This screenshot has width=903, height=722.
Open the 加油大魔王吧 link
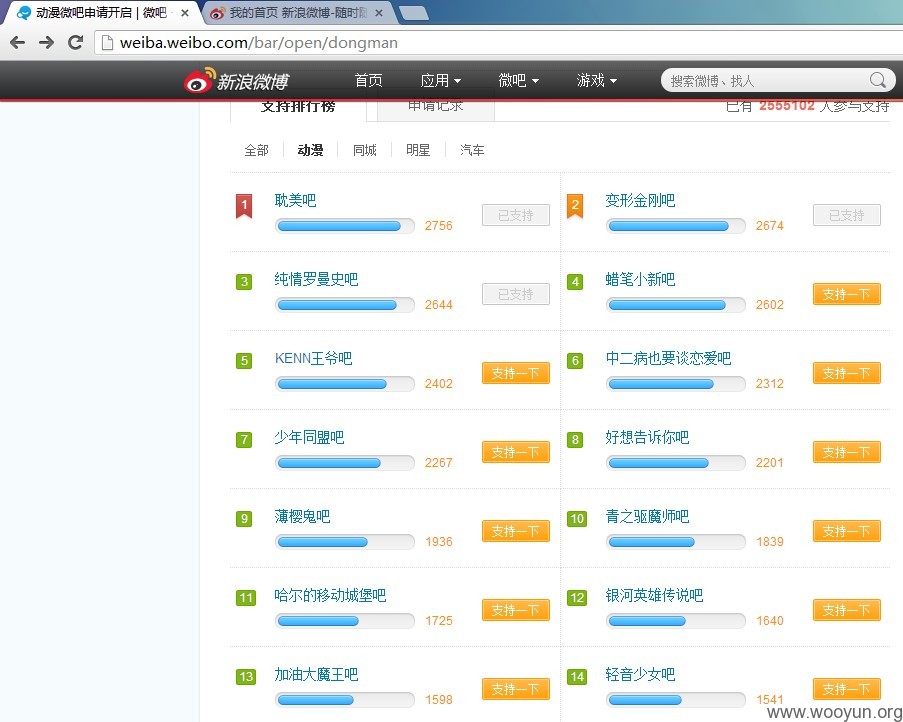click(316, 674)
